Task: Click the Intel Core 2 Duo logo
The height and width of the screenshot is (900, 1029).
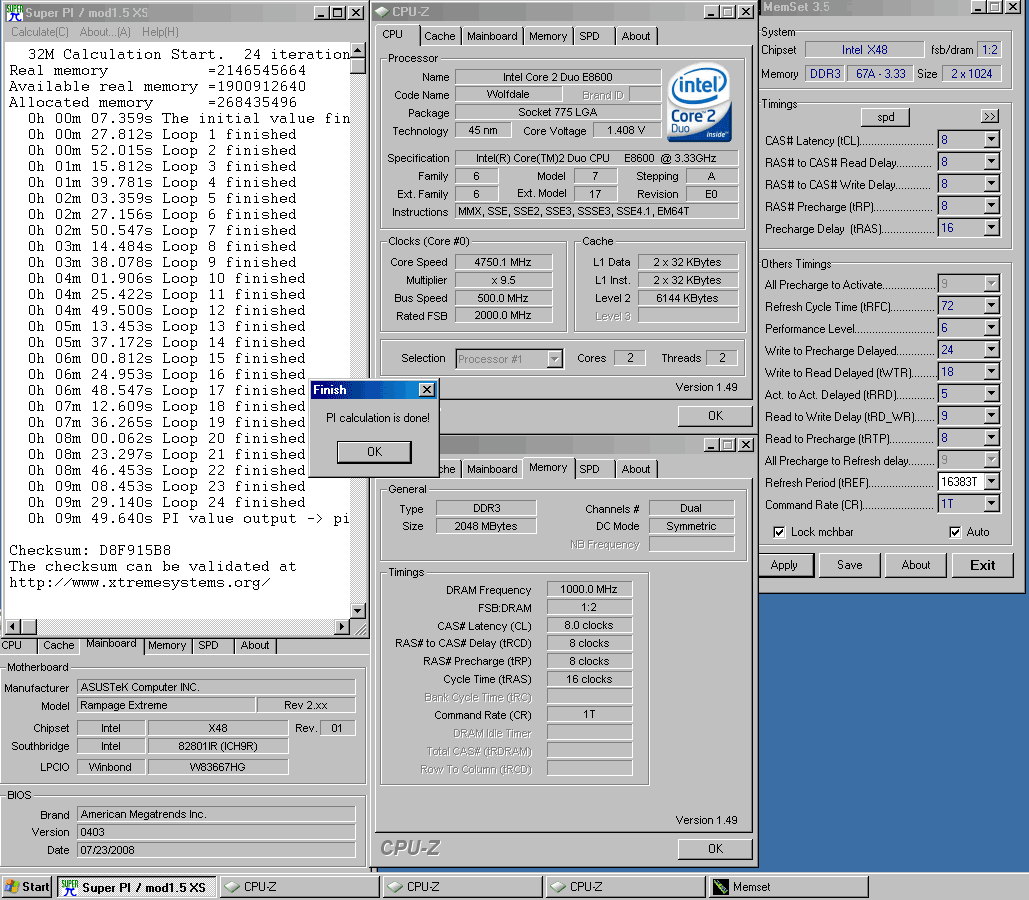Action: point(699,102)
